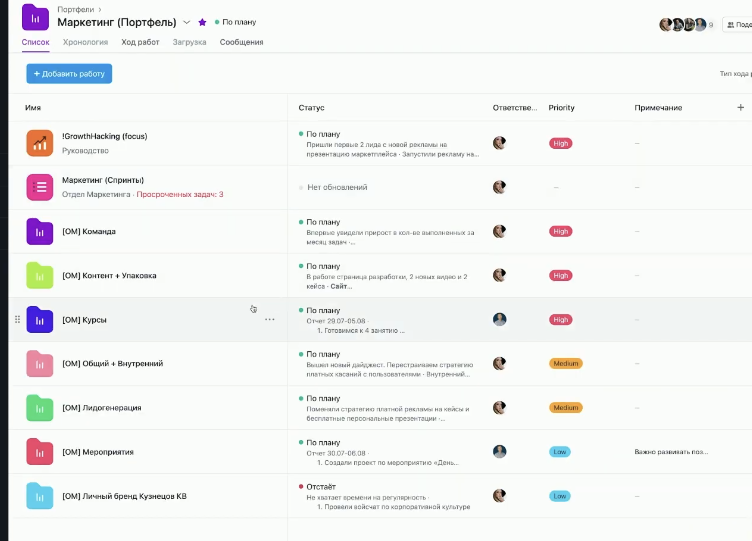Screen dimensions: 752x541
Task: Click Medium priority tag in Общий + Внутренний row
Action: tap(565, 364)
